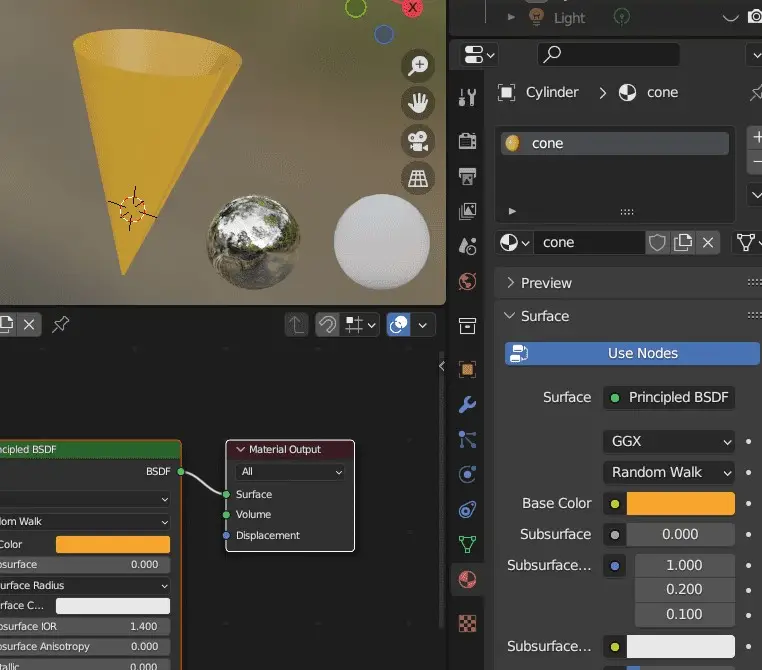Open the Object Data mesh tab icon
This screenshot has height=670, width=762.
[467, 544]
